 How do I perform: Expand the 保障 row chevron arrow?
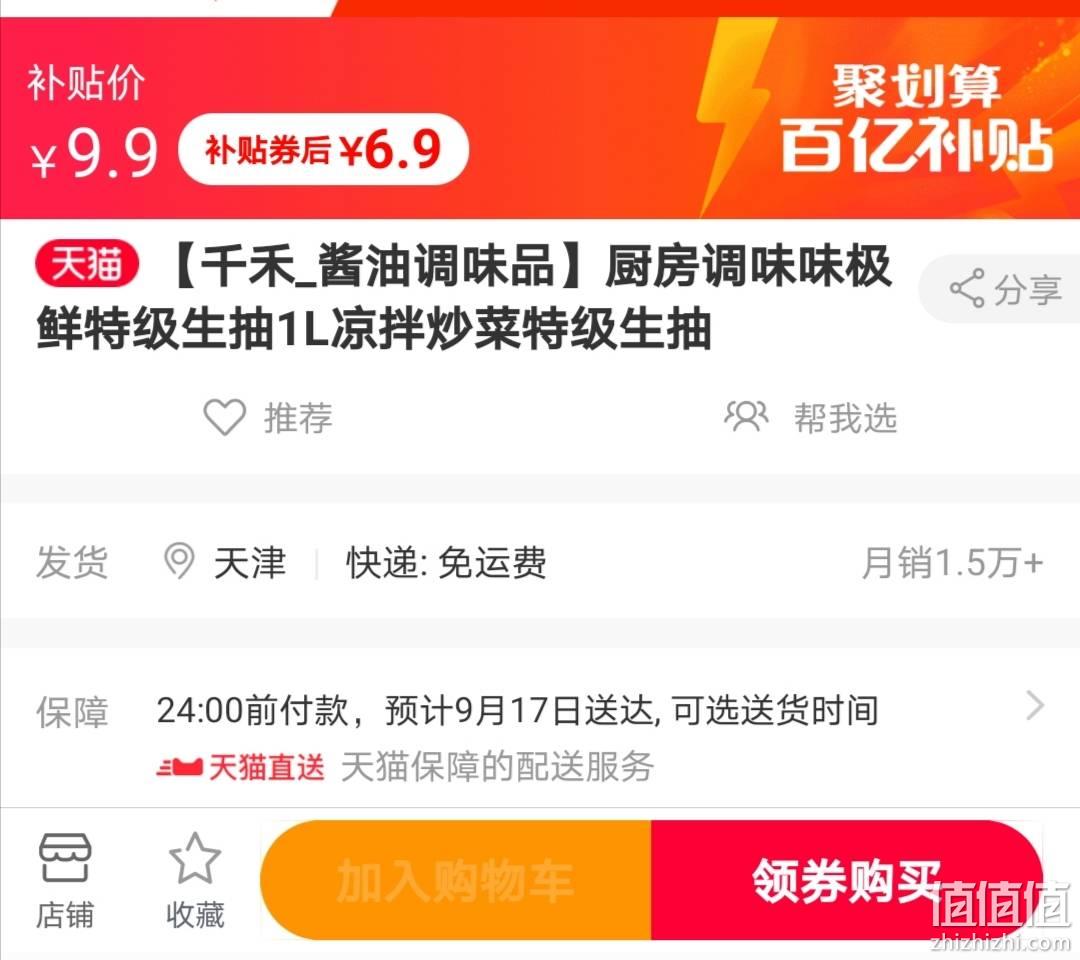[1035, 705]
